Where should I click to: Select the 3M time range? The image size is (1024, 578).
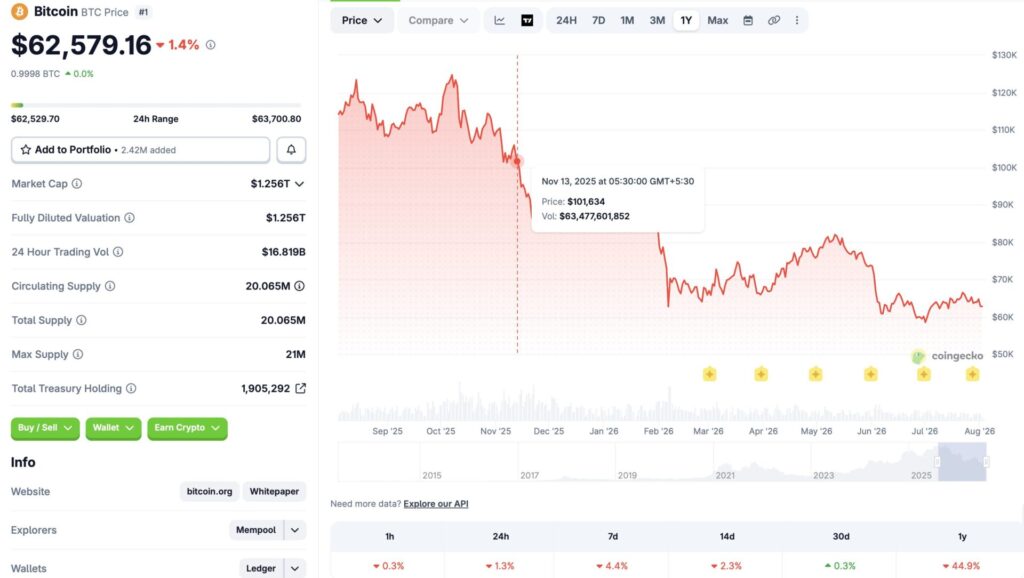click(x=657, y=20)
